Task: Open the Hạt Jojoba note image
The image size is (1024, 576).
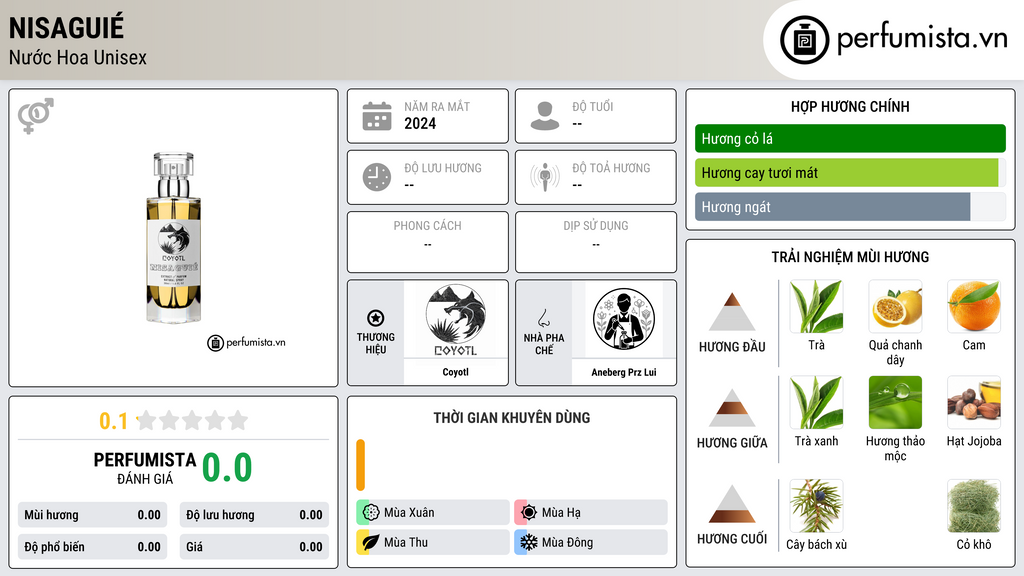Action: [x=974, y=402]
